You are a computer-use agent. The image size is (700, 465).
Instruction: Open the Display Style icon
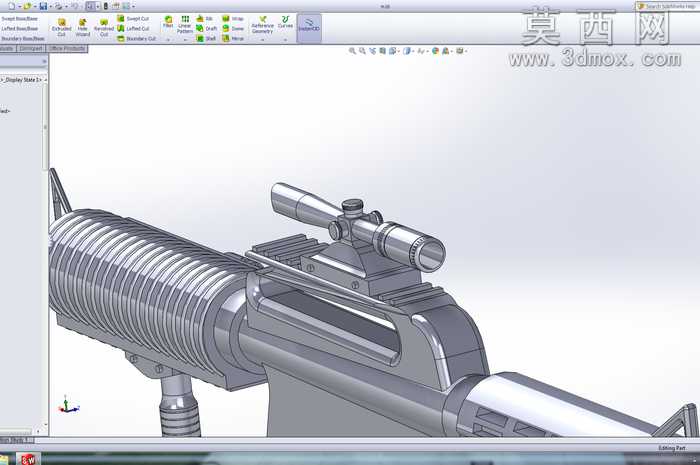(x=407, y=51)
